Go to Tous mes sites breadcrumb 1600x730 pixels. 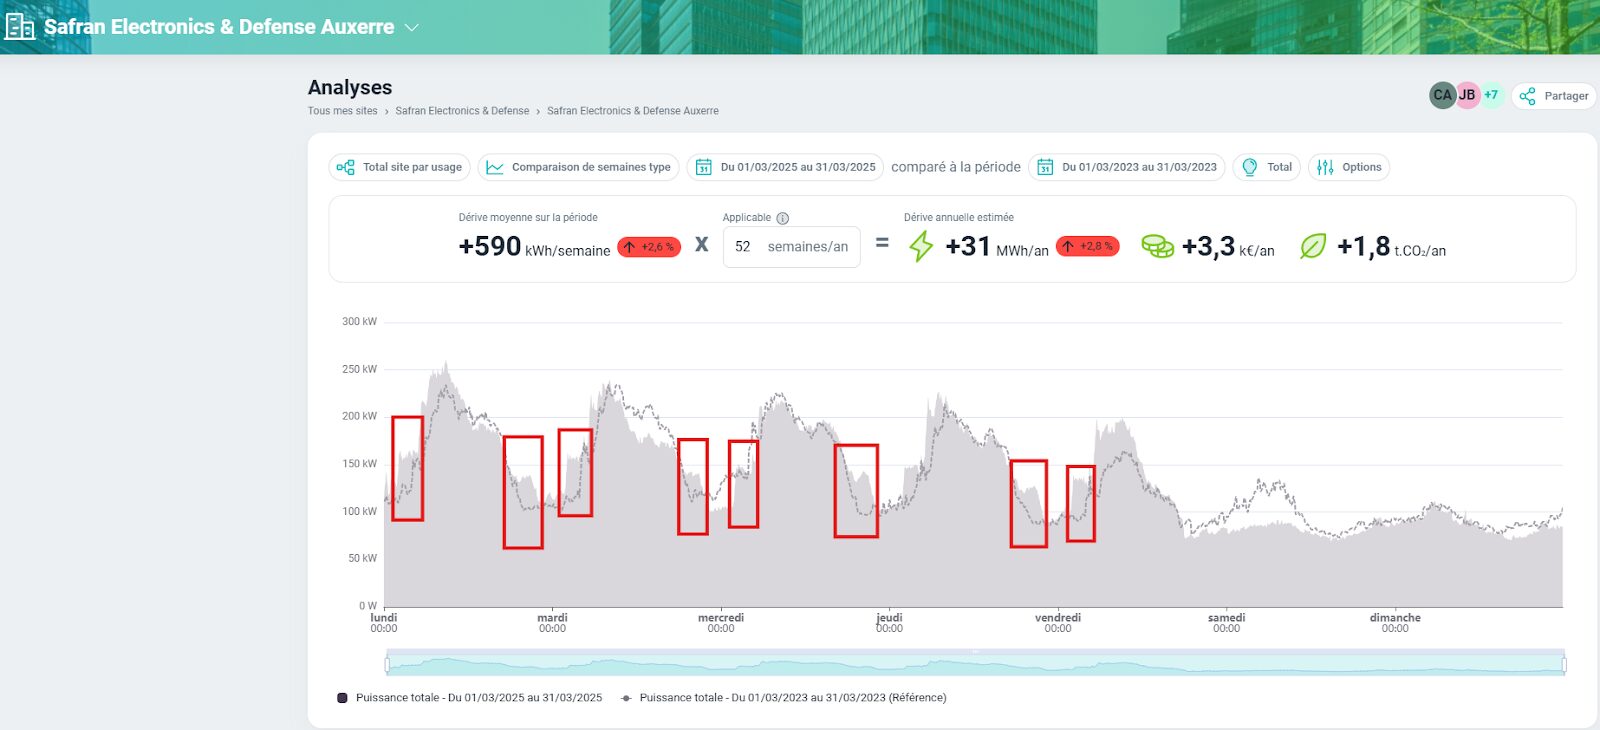342,111
